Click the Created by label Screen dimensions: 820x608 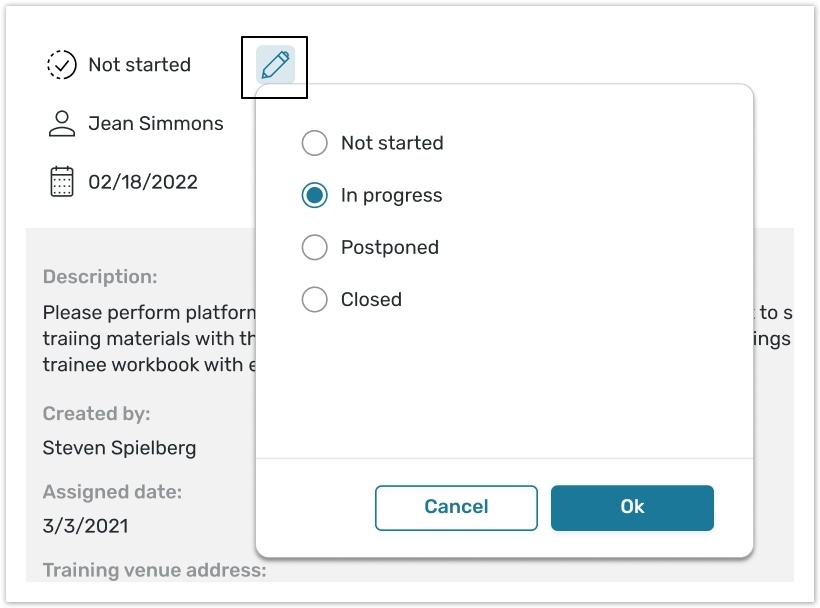(x=96, y=413)
